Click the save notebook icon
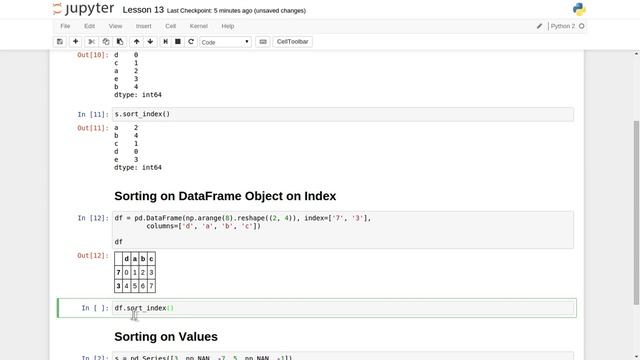This screenshot has width=640, height=360. click(x=60, y=42)
